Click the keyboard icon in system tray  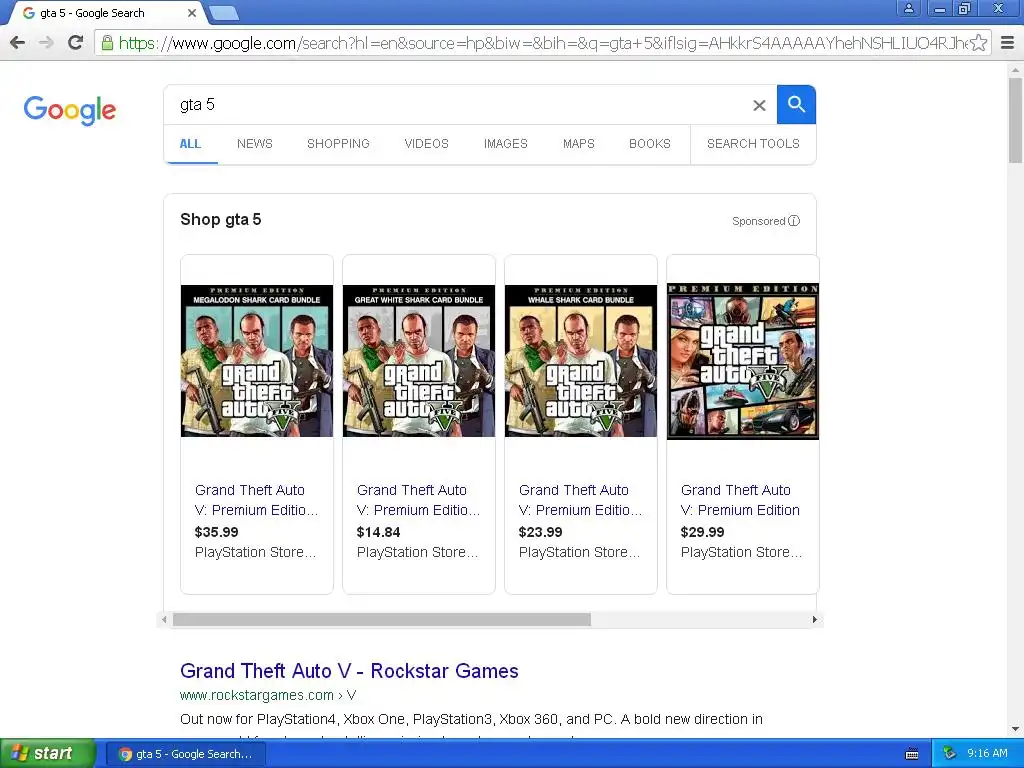tap(912, 754)
